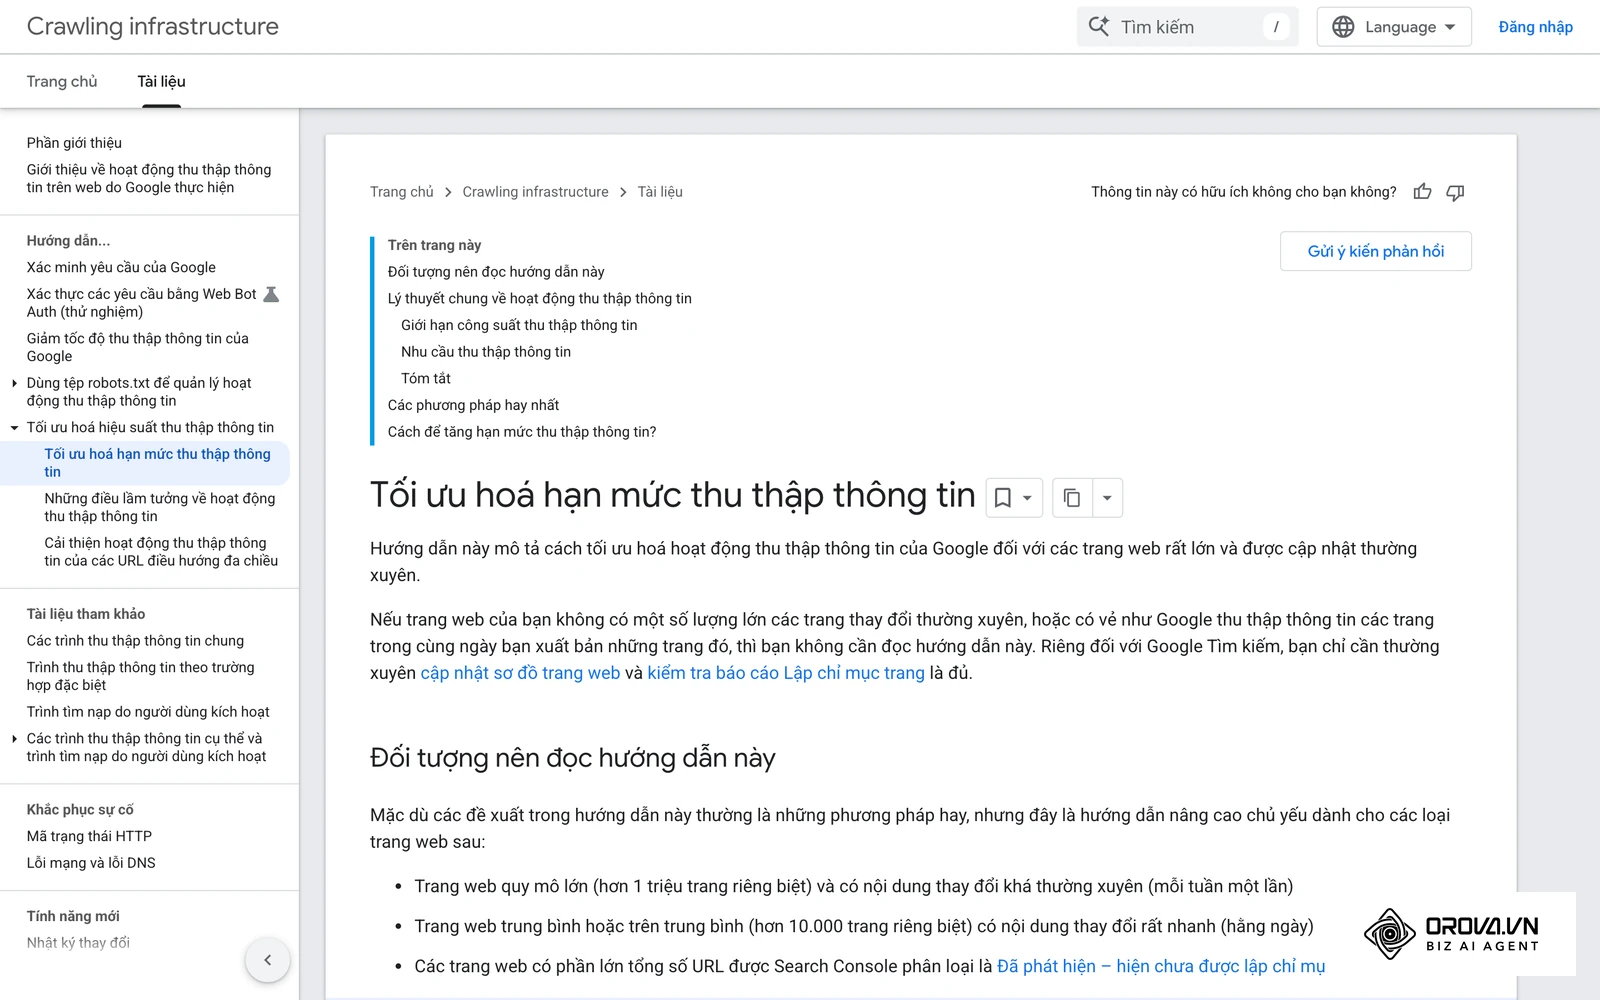Open Những điều lầm tưởng về hoạt động thu thập
Image resolution: width=1600 pixels, height=1000 pixels.
160,508
